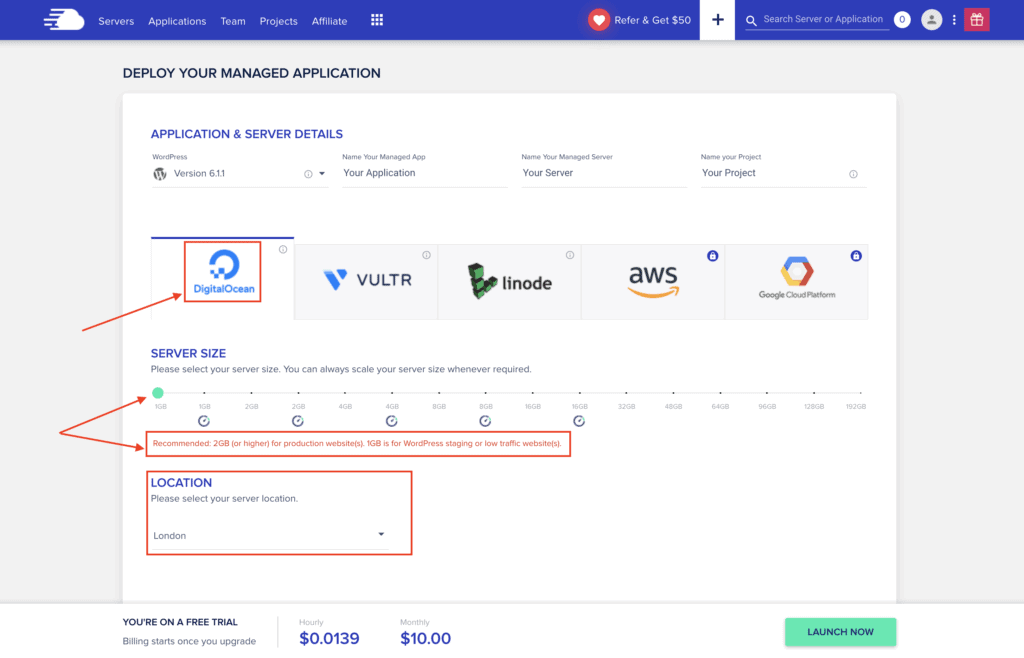Viewport: 1024px width, 658px height.
Task: Open the Projects menu
Action: (x=278, y=21)
